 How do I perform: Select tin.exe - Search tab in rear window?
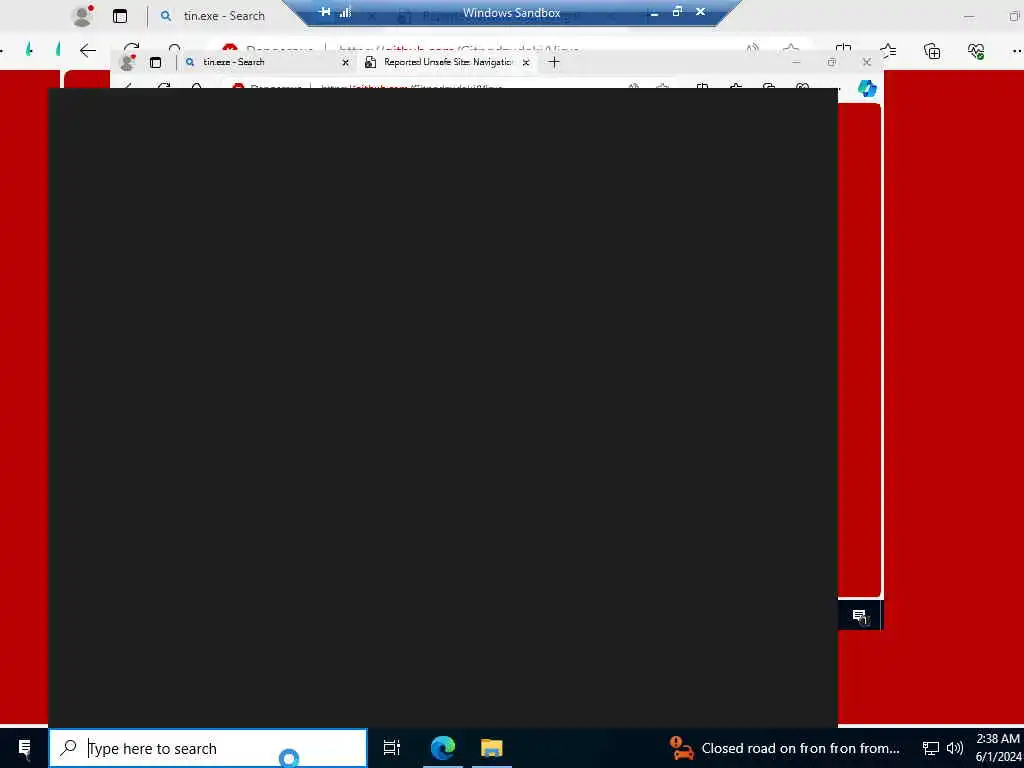(x=223, y=16)
